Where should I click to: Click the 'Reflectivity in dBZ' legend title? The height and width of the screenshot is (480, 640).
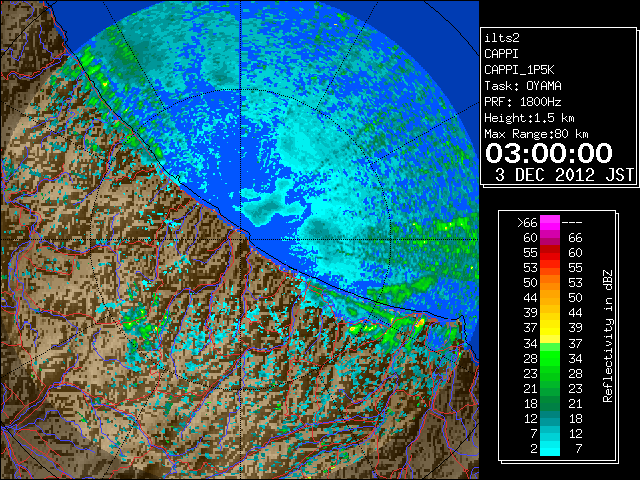607,336
